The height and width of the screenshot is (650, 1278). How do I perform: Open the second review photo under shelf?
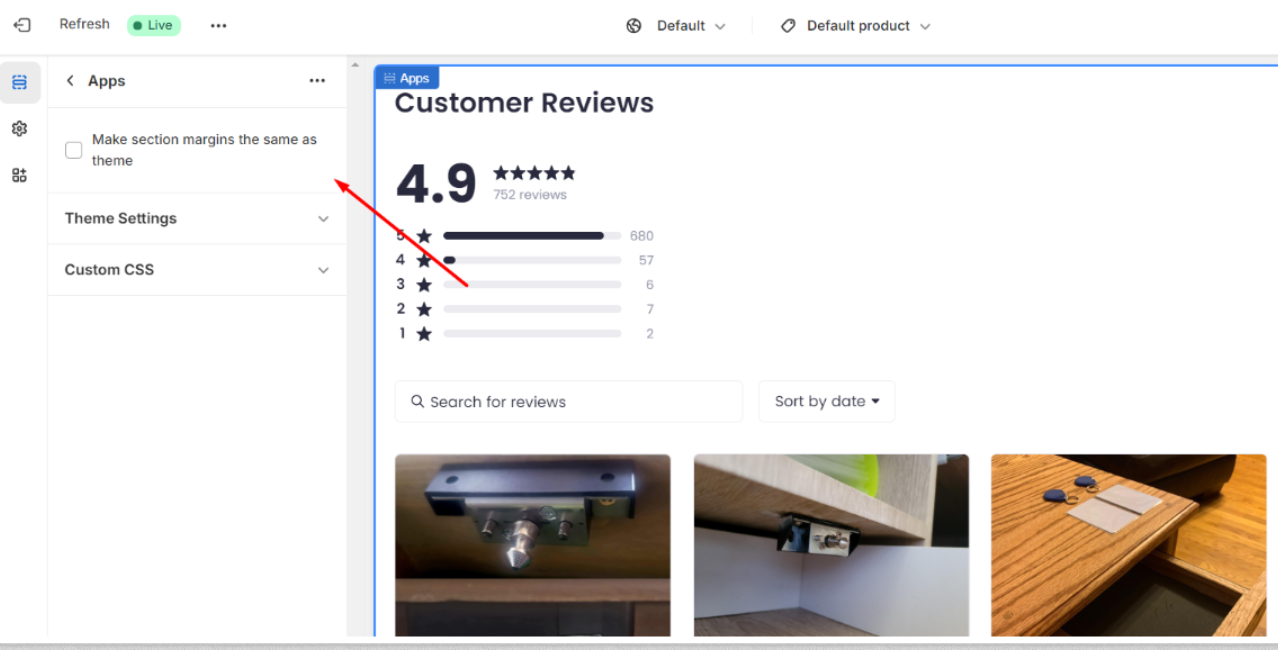point(831,545)
